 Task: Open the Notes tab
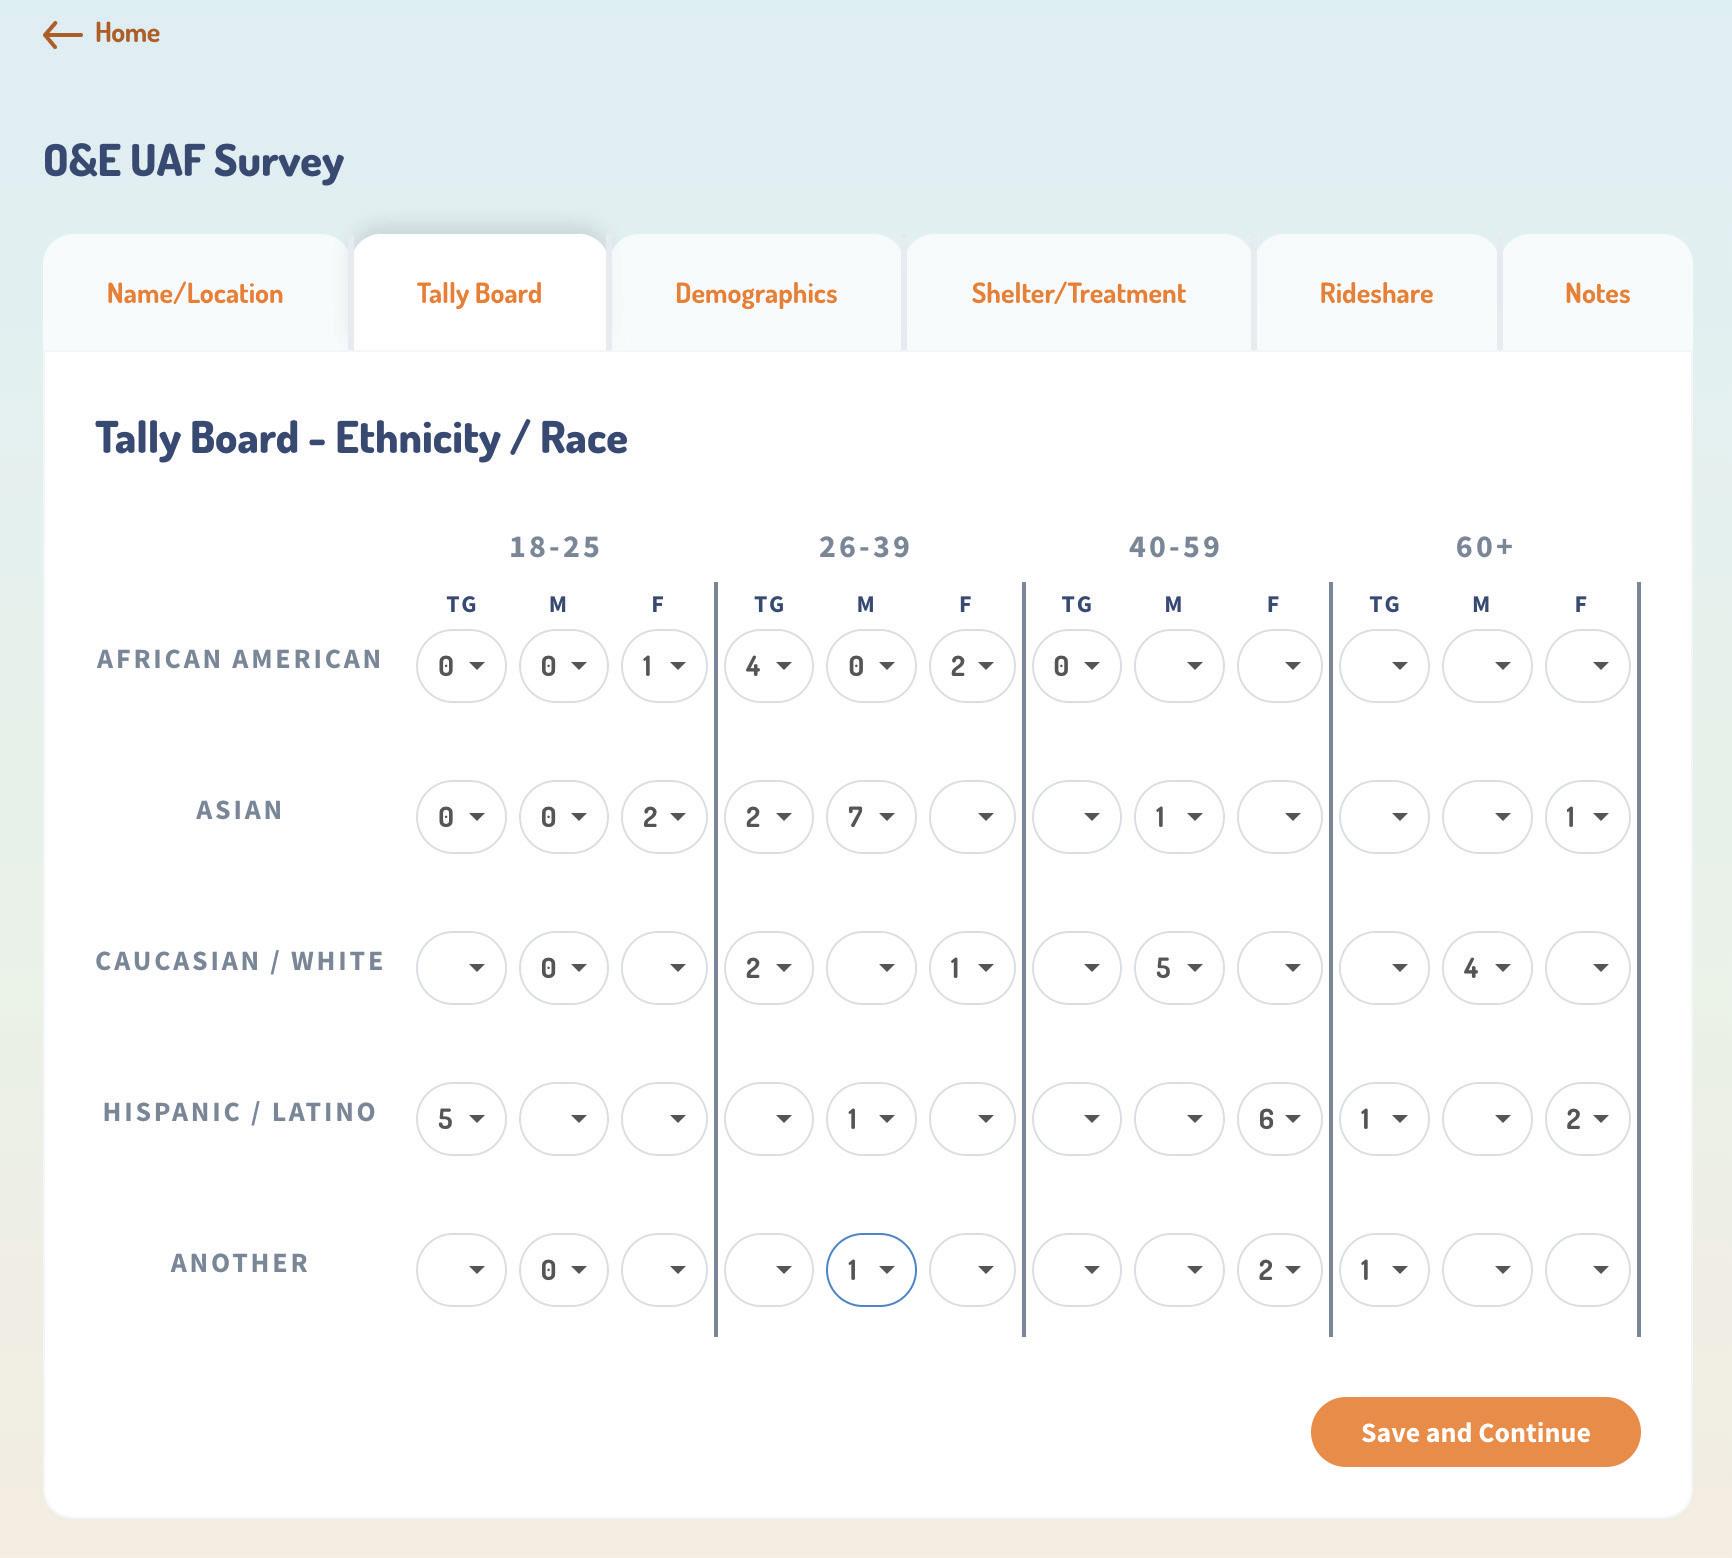pos(1597,293)
